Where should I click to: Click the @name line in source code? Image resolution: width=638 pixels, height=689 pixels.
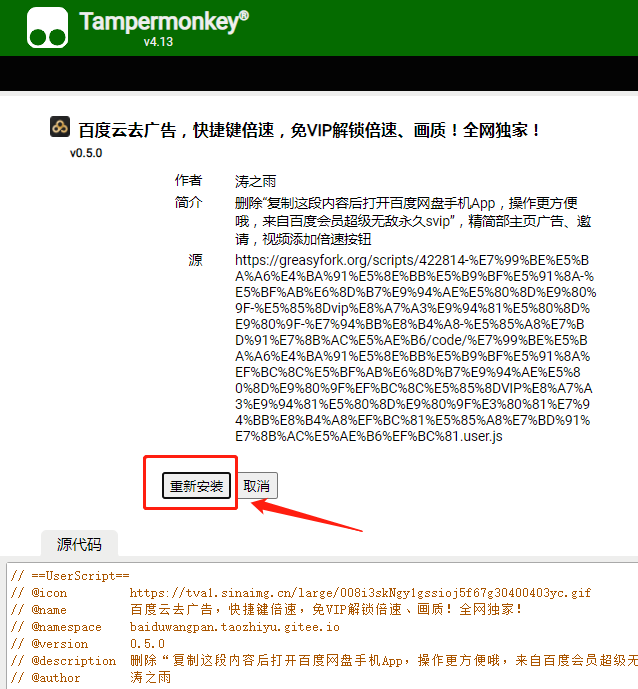[266, 609]
